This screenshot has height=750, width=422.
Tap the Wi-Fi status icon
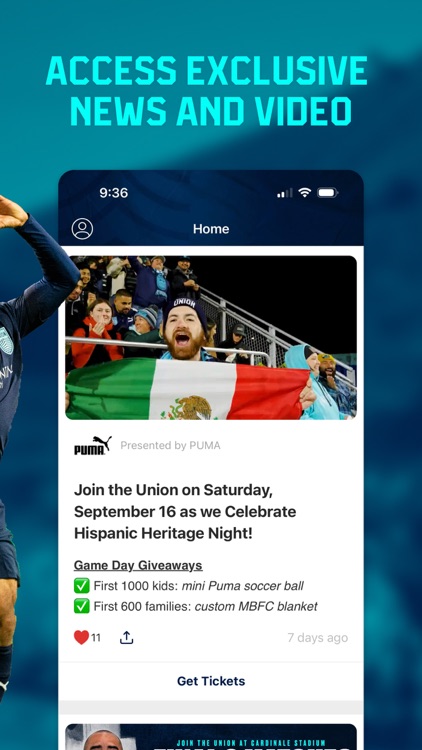[x=305, y=192]
